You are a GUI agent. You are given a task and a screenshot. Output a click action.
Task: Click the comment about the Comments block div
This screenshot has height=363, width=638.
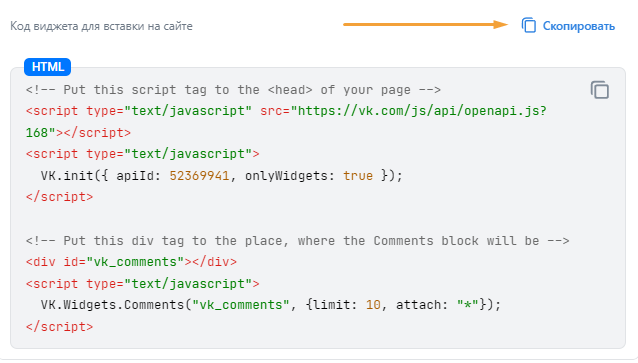pyautogui.click(x=297, y=241)
